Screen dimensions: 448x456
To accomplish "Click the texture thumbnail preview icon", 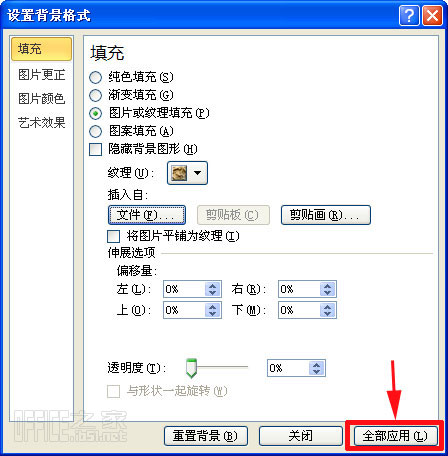I will (179, 173).
